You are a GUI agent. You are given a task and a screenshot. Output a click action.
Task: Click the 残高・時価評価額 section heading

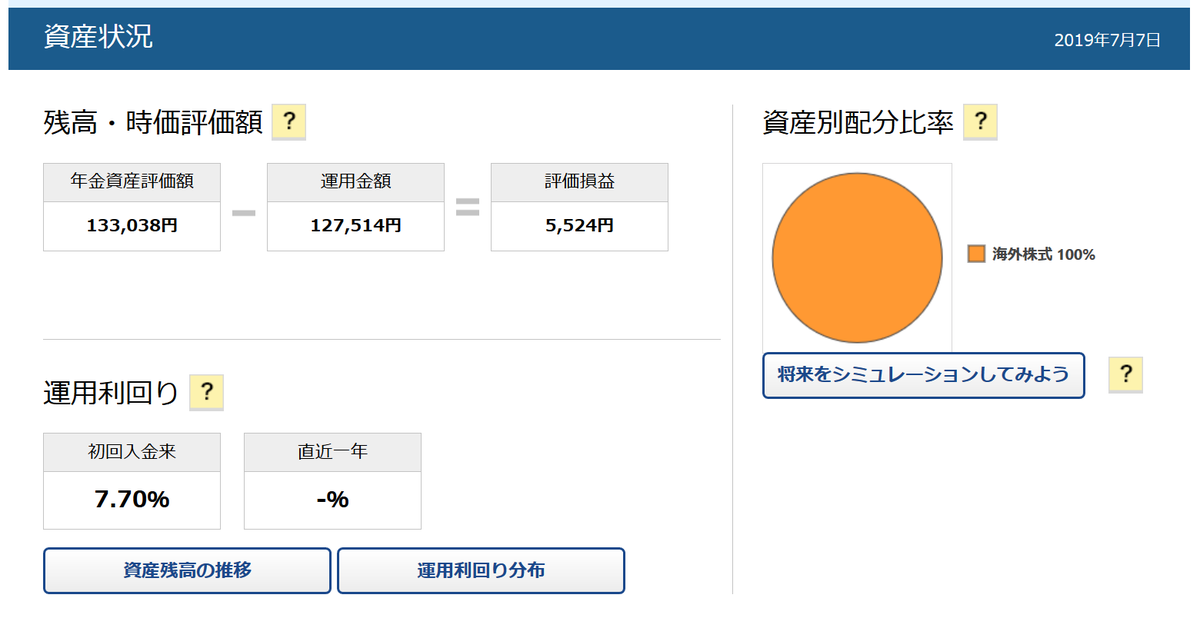point(153,123)
